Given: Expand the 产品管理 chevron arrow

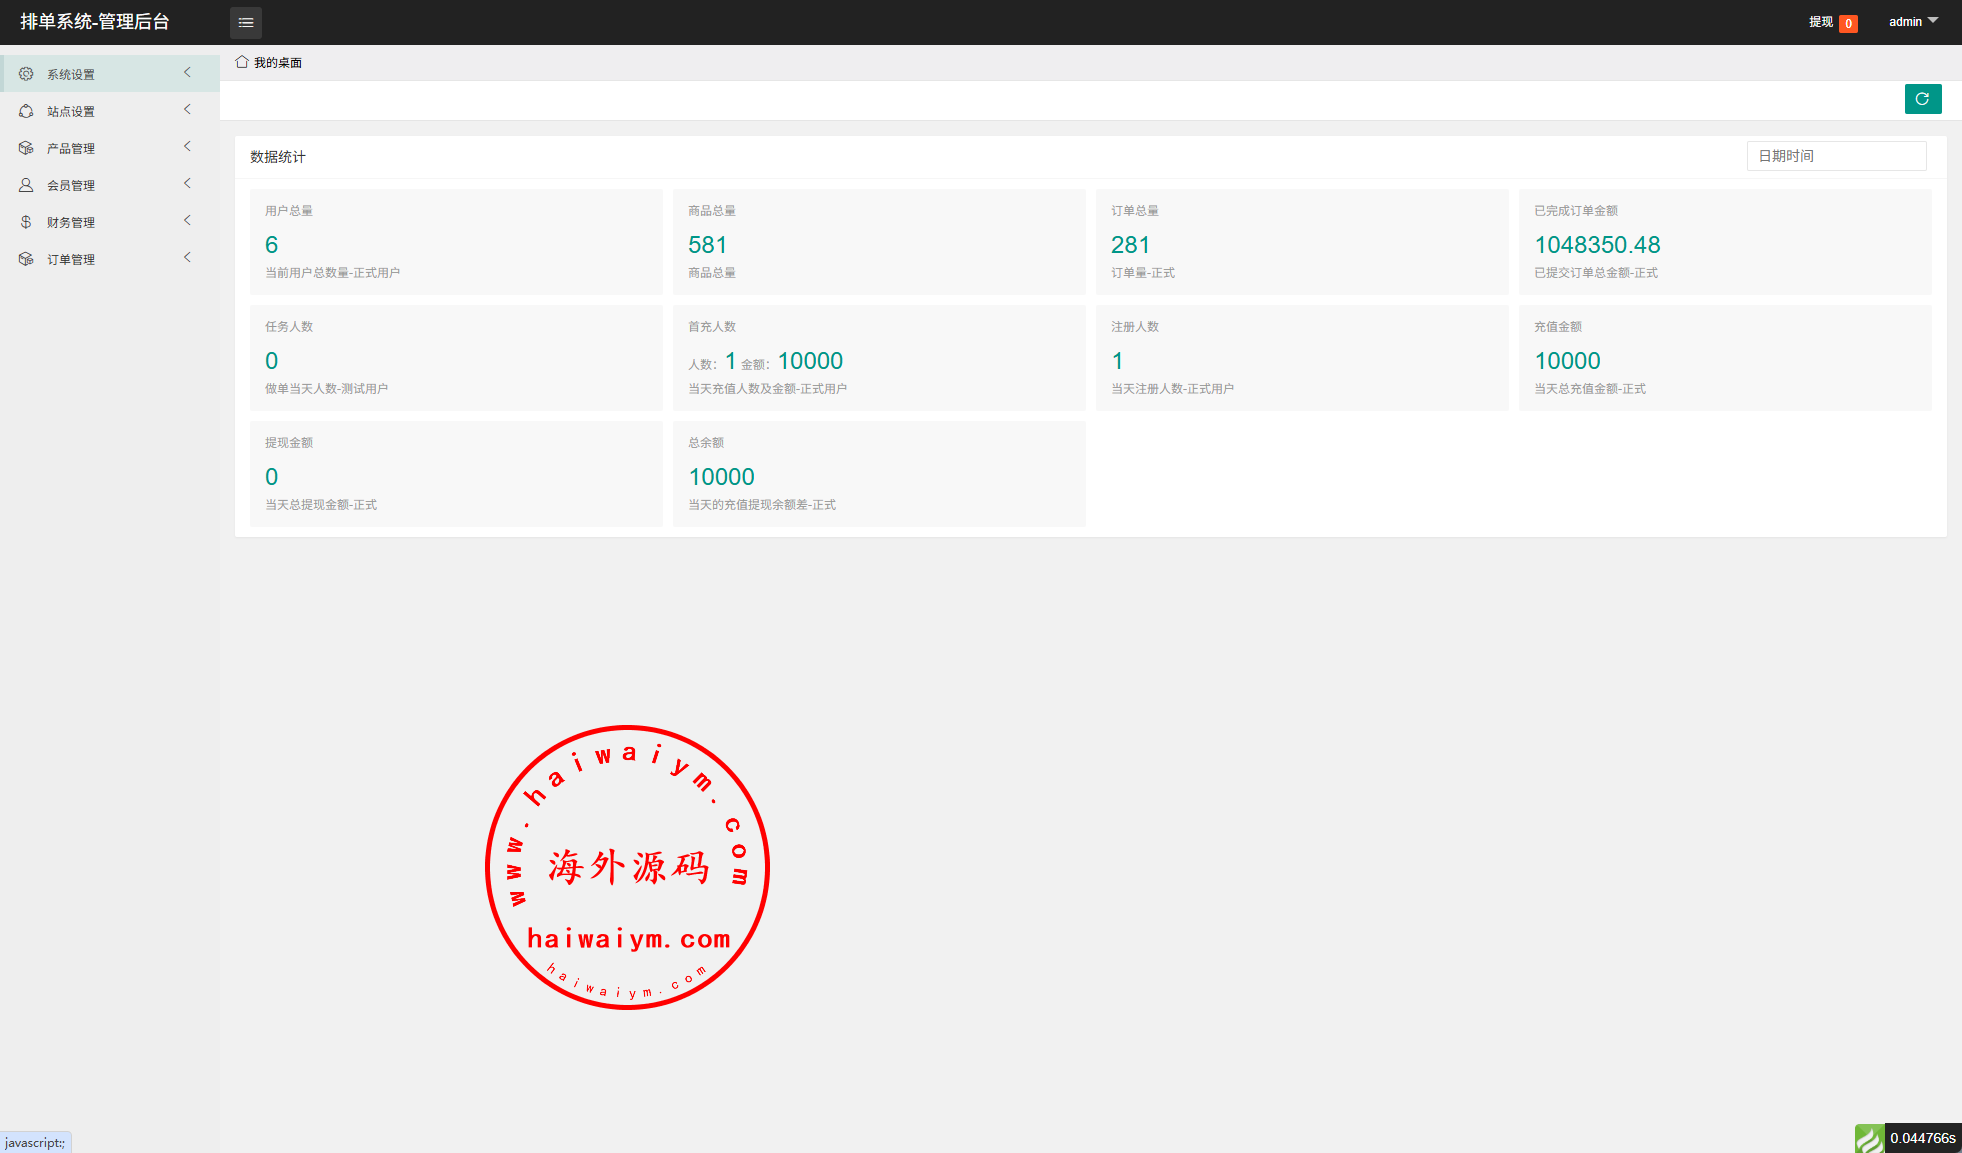Looking at the screenshot, I should point(187,147).
